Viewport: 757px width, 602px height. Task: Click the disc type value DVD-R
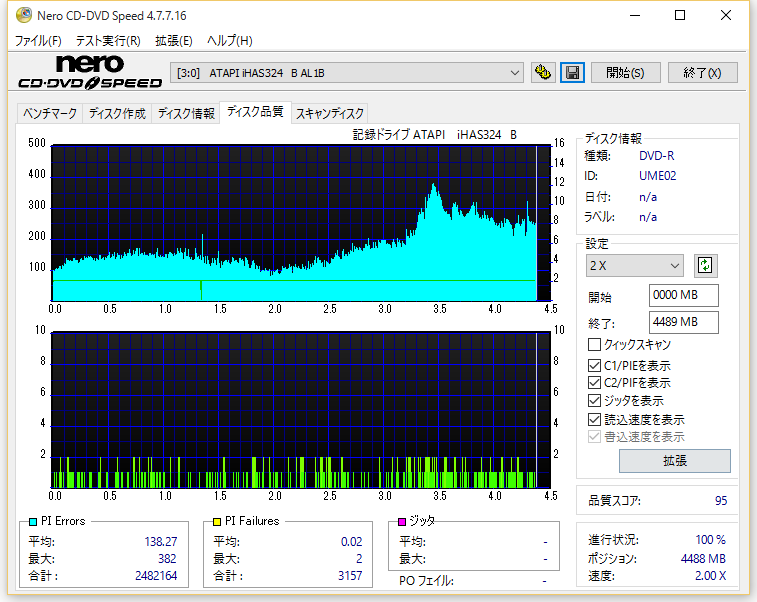pyautogui.click(x=657, y=156)
